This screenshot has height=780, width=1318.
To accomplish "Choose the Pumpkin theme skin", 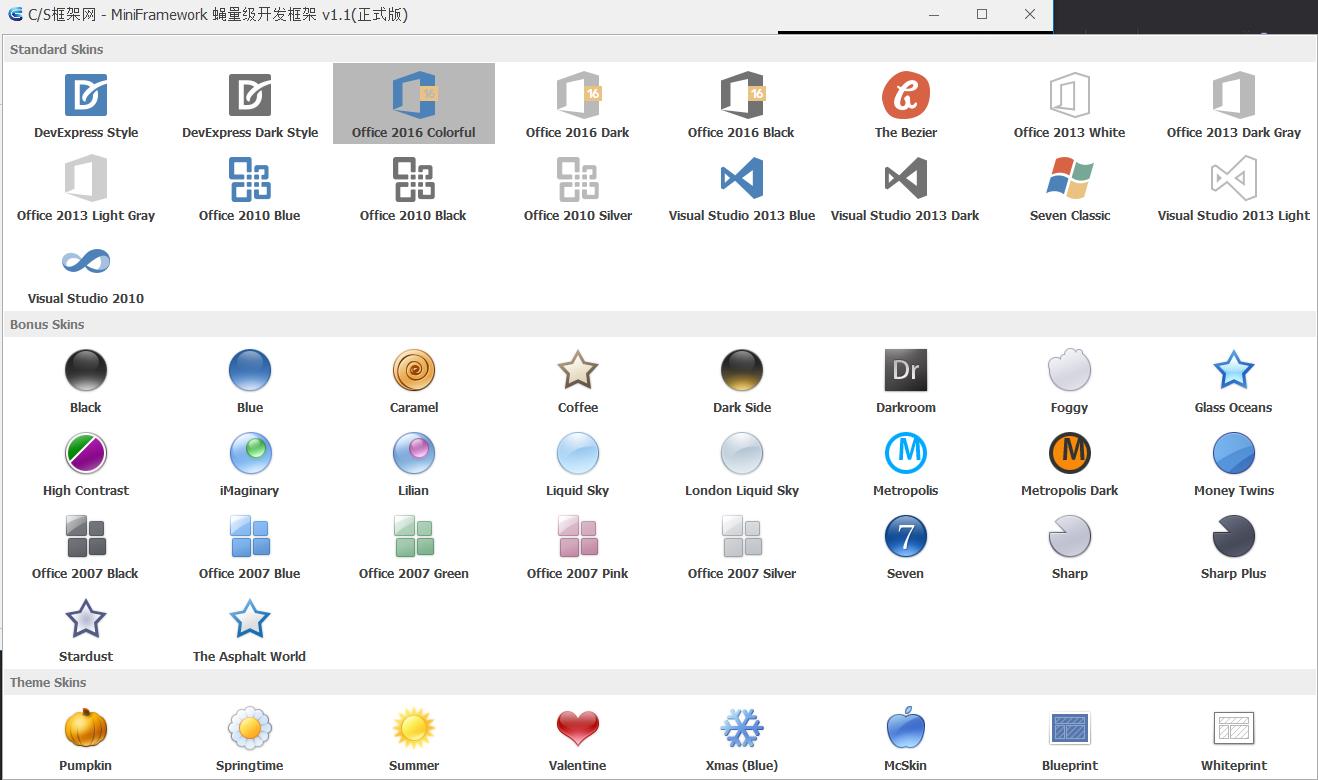I will point(85,736).
